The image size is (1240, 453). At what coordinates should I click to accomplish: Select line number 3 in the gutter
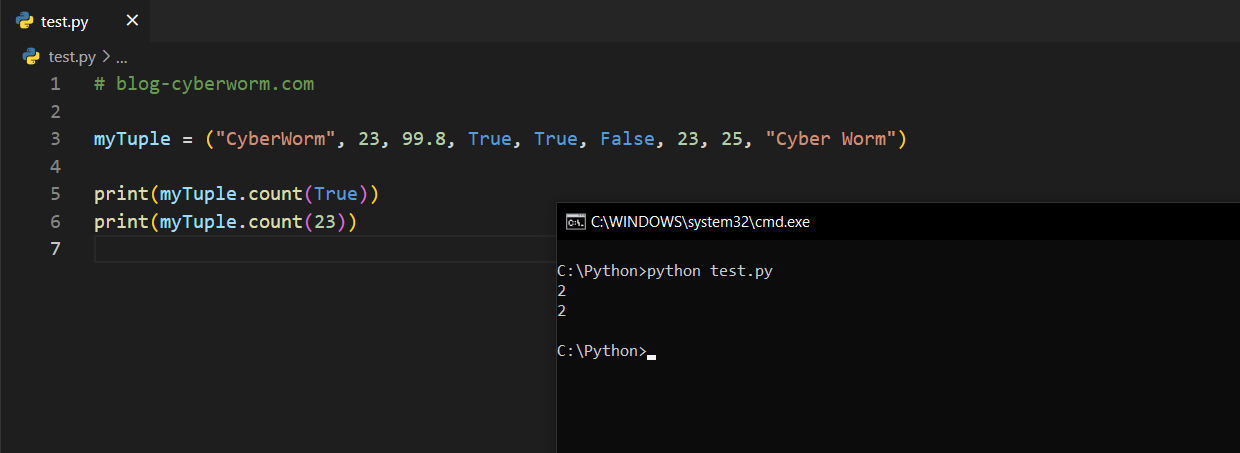(x=55, y=139)
